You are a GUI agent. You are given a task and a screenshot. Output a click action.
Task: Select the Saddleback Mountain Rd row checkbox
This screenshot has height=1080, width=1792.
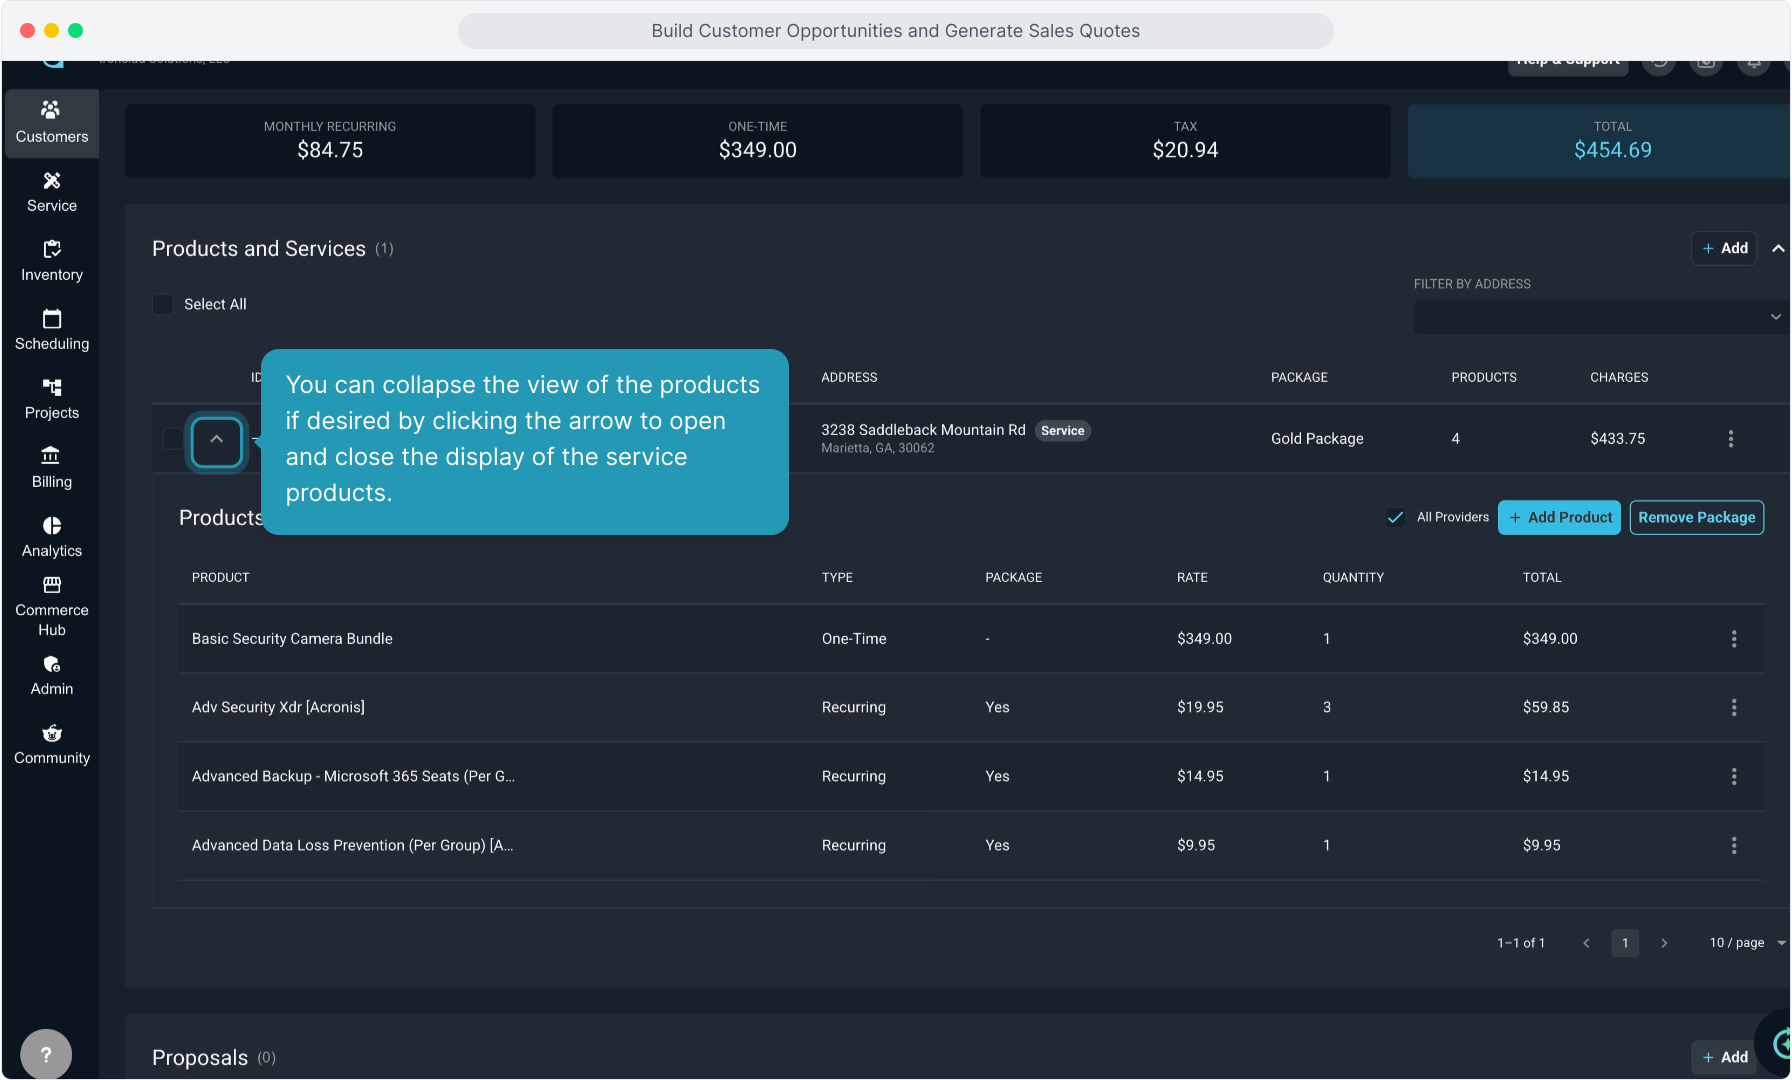coord(172,439)
